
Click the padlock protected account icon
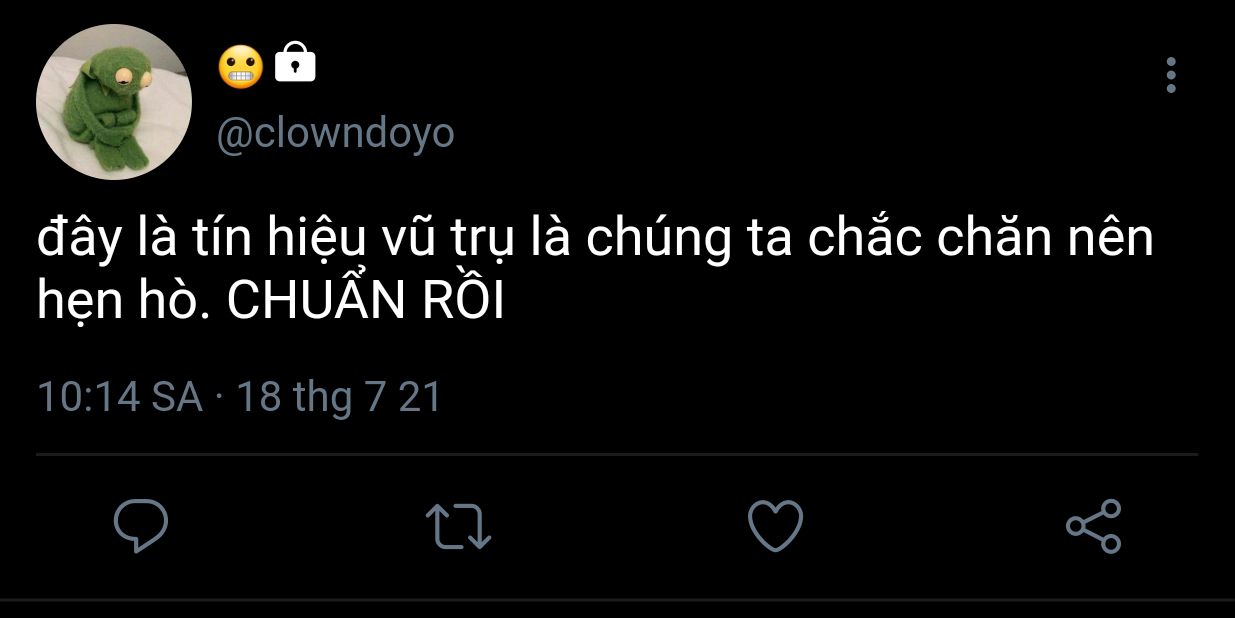(294, 62)
